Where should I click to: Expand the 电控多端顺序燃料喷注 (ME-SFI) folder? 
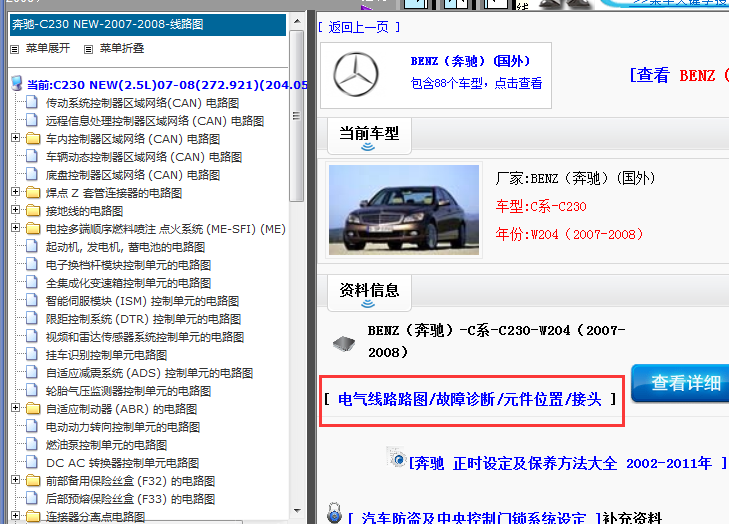coord(15,228)
